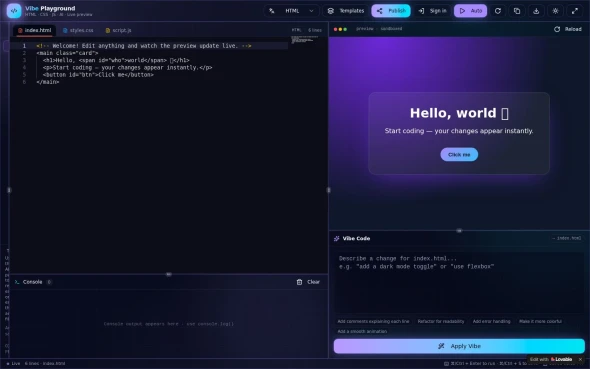The image size is (590, 369).
Task: Click the Reload preview button
Action: pyautogui.click(x=567, y=29)
